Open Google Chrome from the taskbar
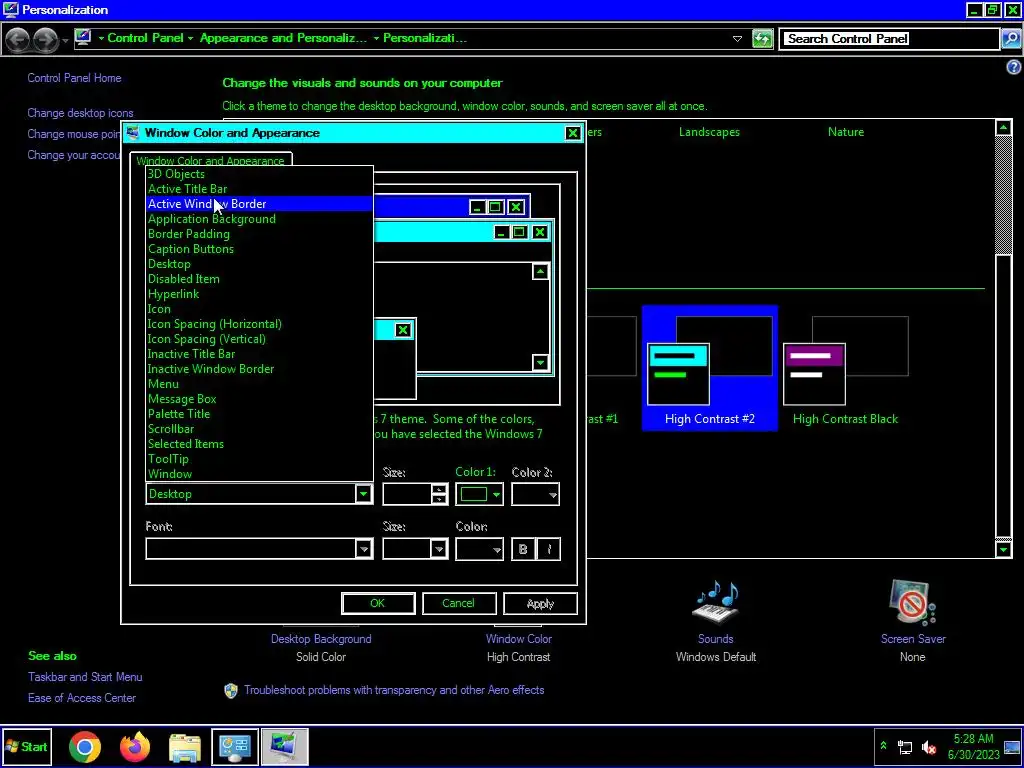This screenshot has width=1024, height=768. pyautogui.click(x=85, y=747)
